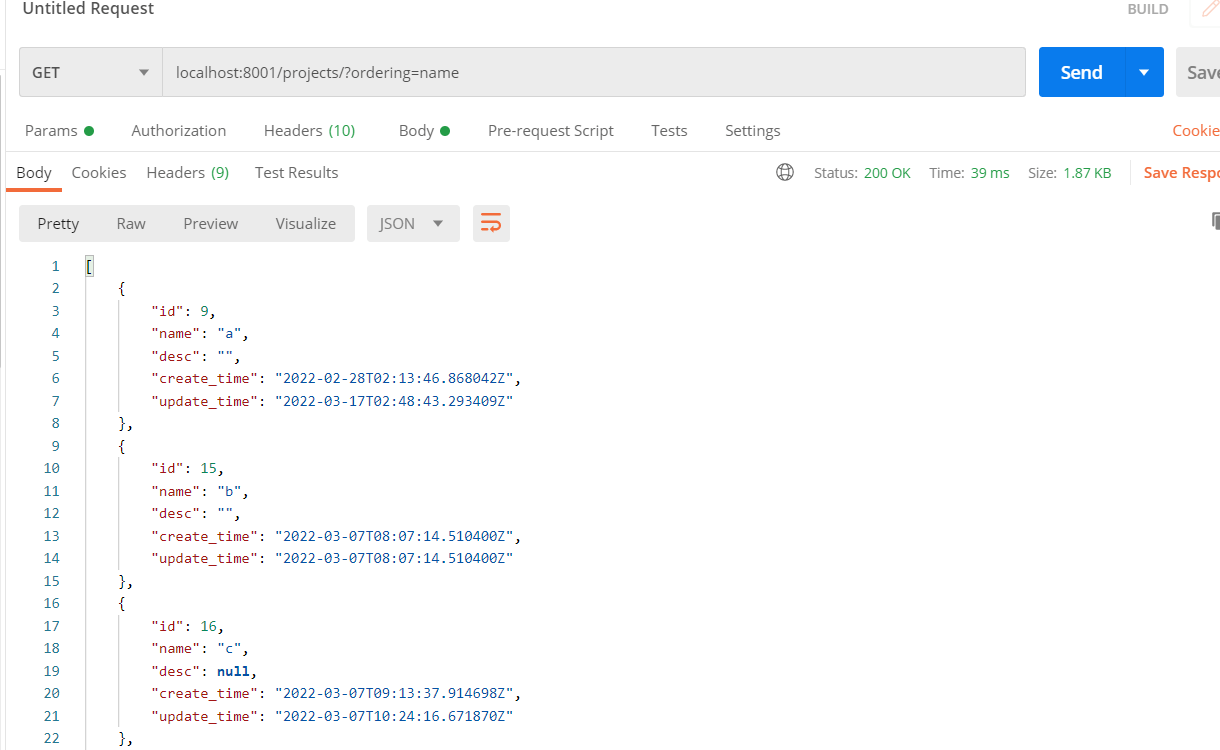Open the Pre-request Script tab

coord(551,131)
